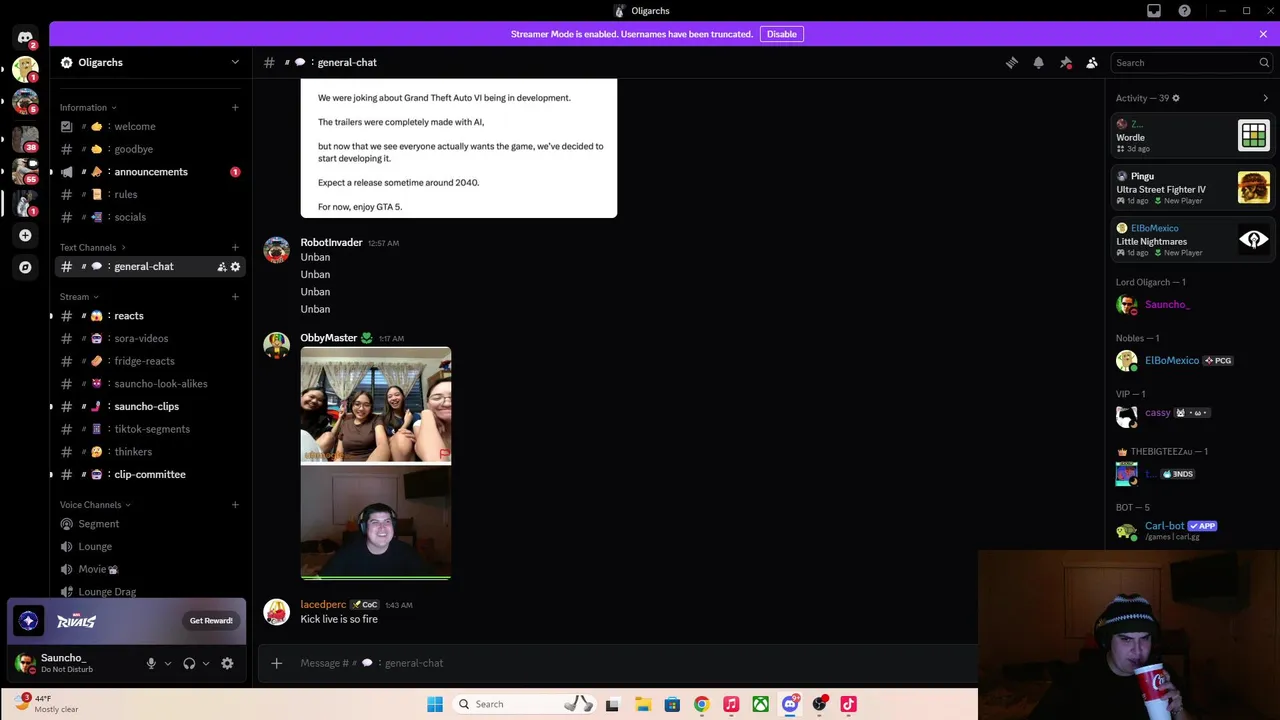Image resolution: width=1280 pixels, height=720 pixels.
Task: Open the reacts channel
Action: click(150, 316)
